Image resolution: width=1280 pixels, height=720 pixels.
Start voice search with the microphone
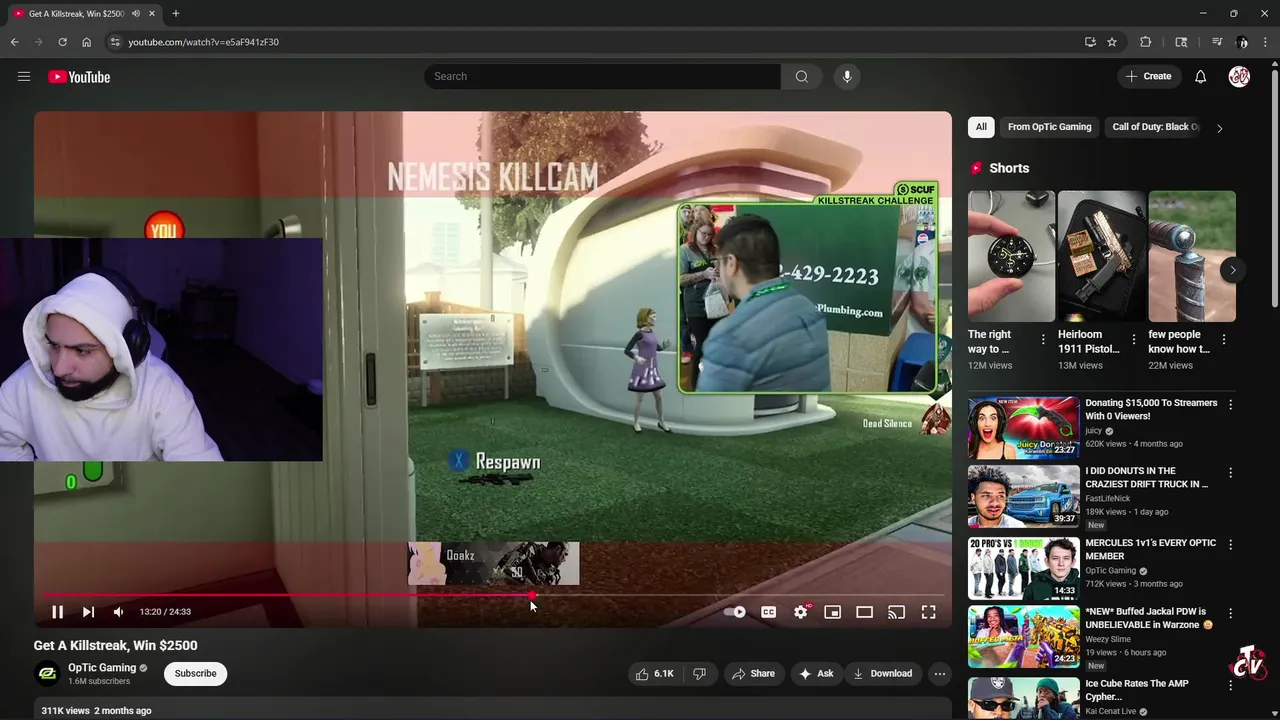847,76
